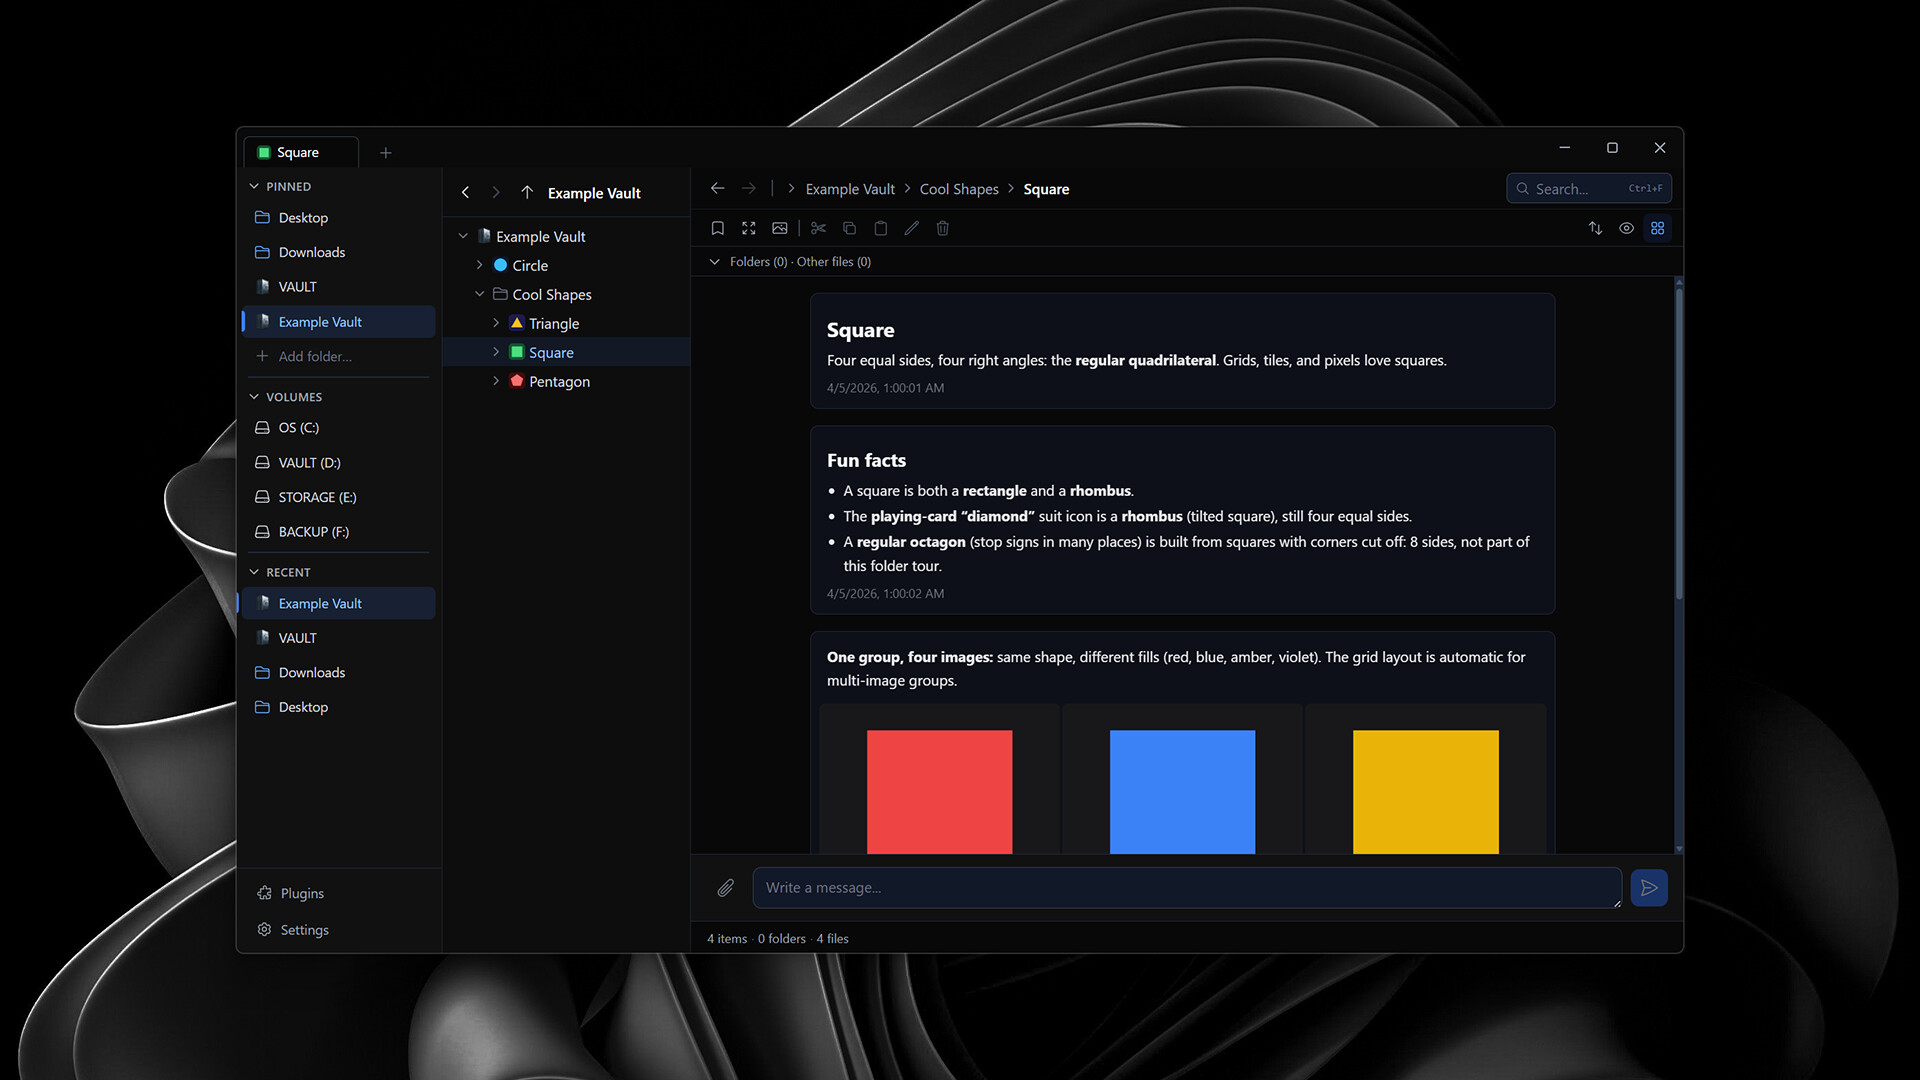Collapse the Cool Shapes tree folder
This screenshot has width=1920, height=1080.
(x=480, y=294)
